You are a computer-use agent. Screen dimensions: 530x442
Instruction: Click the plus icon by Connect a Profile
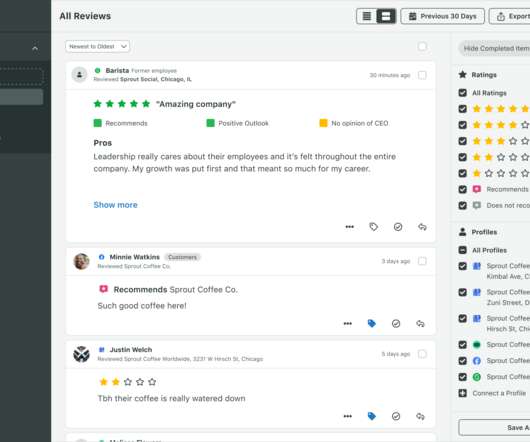click(x=462, y=393)
